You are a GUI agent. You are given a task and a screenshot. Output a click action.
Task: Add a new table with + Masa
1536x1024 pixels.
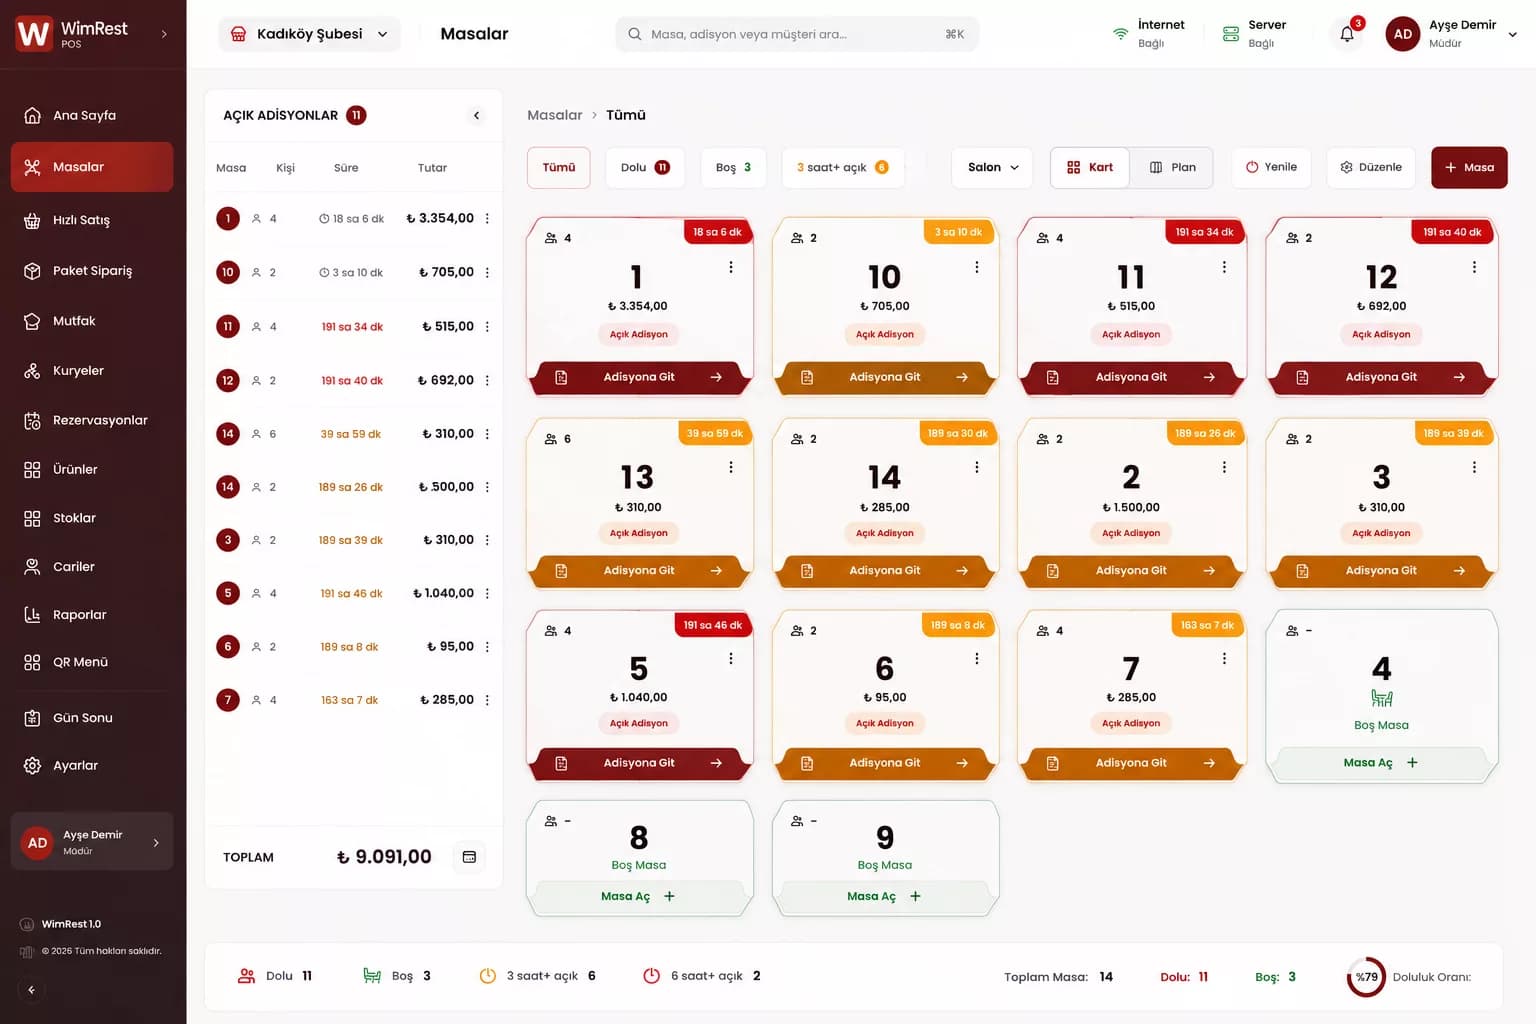[1469, 168]
